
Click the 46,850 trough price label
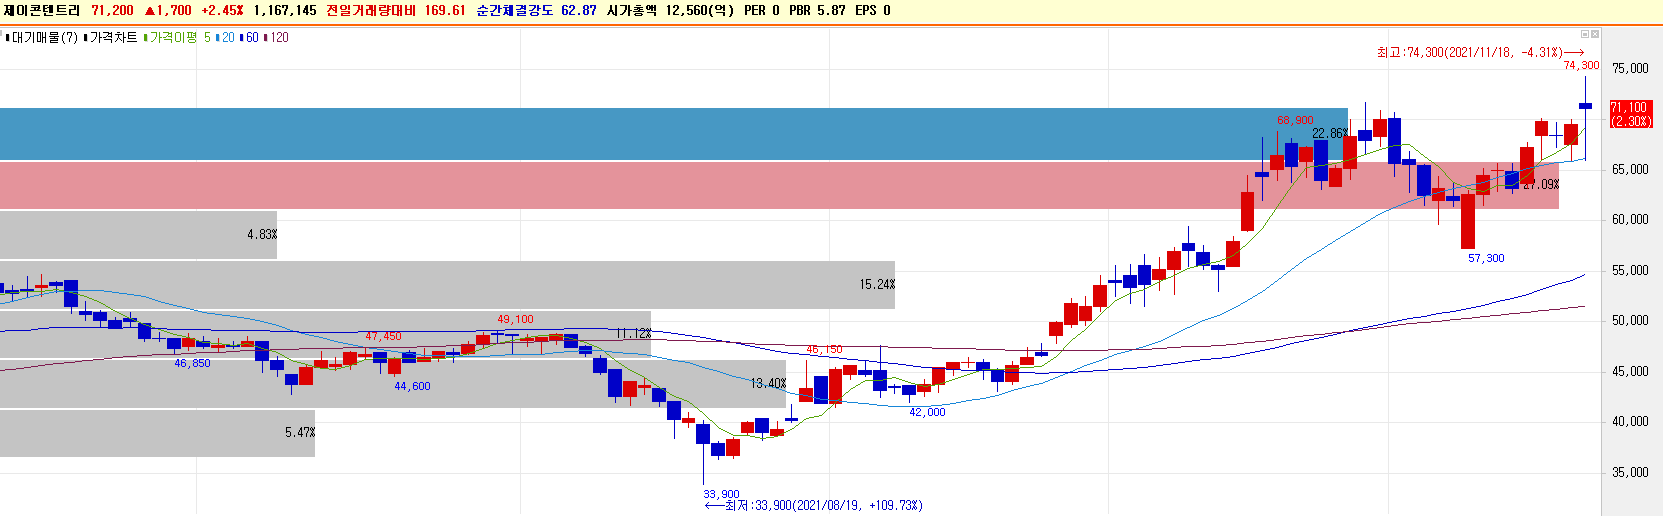[x=192, y=364]
